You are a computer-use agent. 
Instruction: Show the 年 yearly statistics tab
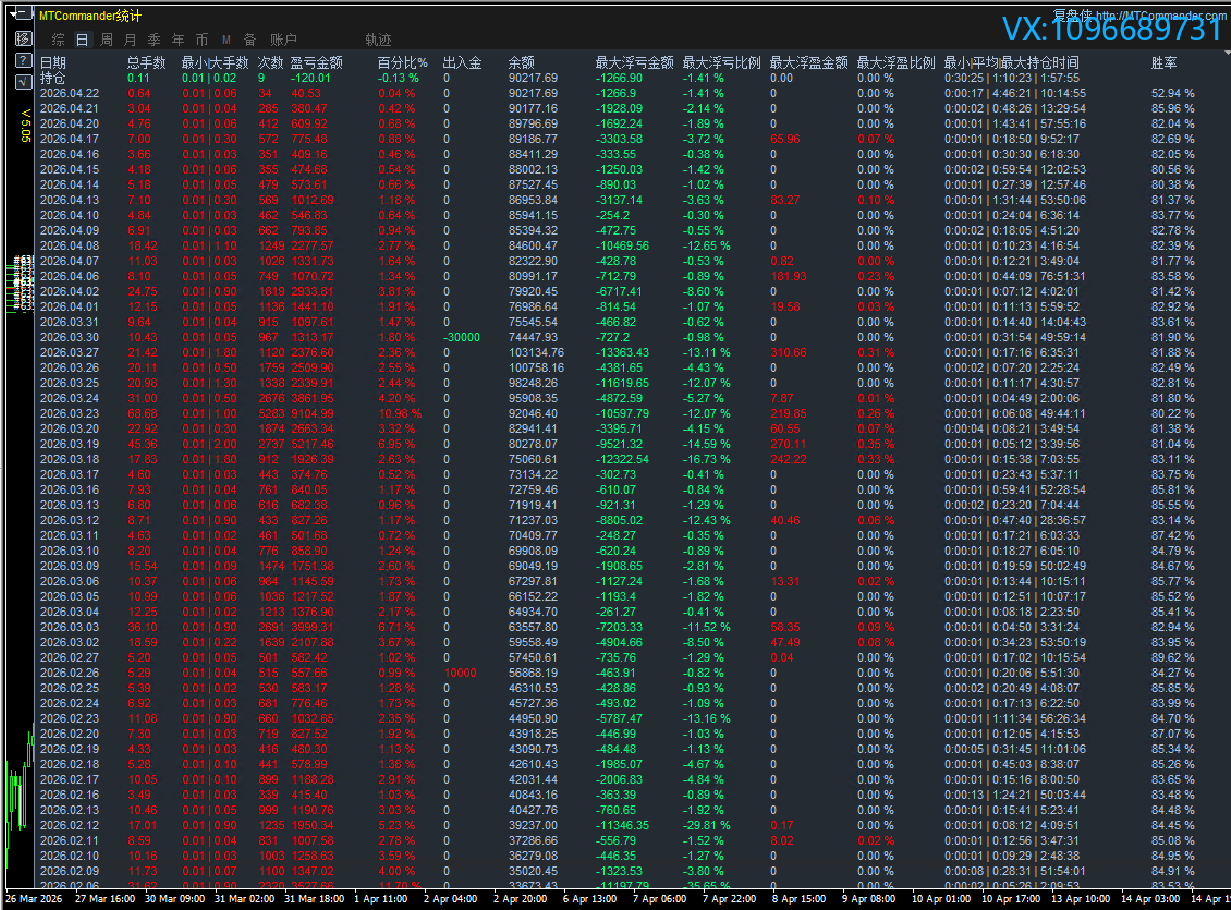(178, 40)
